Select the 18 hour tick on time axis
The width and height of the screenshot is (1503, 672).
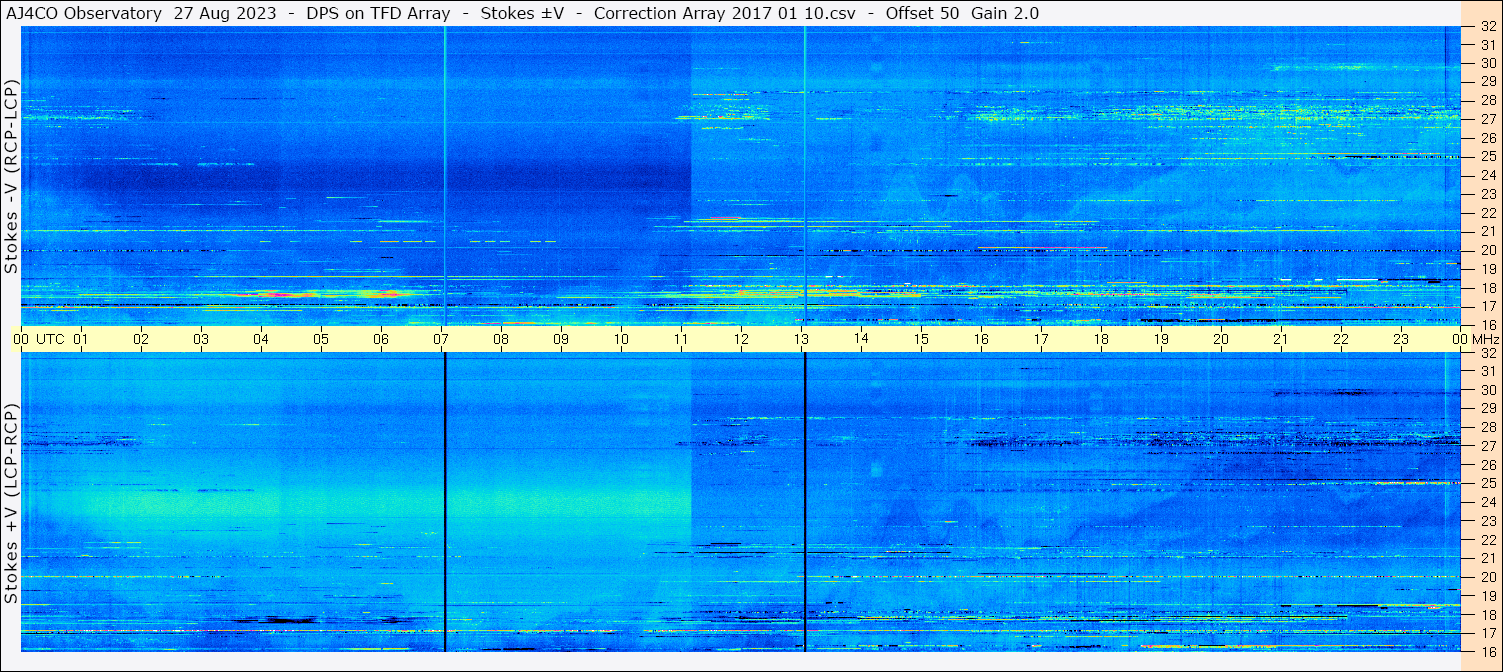(1101, 339)
